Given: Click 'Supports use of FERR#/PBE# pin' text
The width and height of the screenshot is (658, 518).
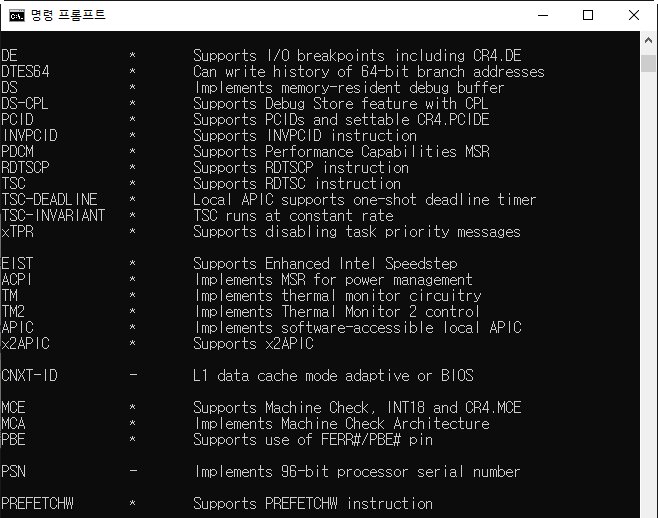Looking at the screenshot, I should [313, 440].
